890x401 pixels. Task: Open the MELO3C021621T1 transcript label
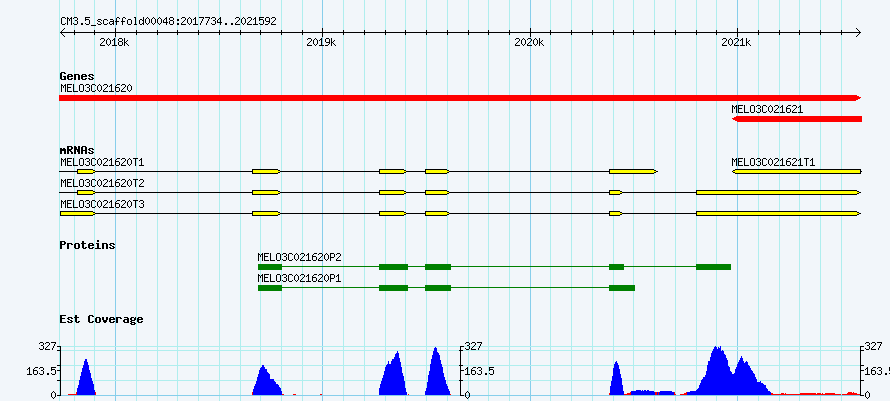click(773, 162)
